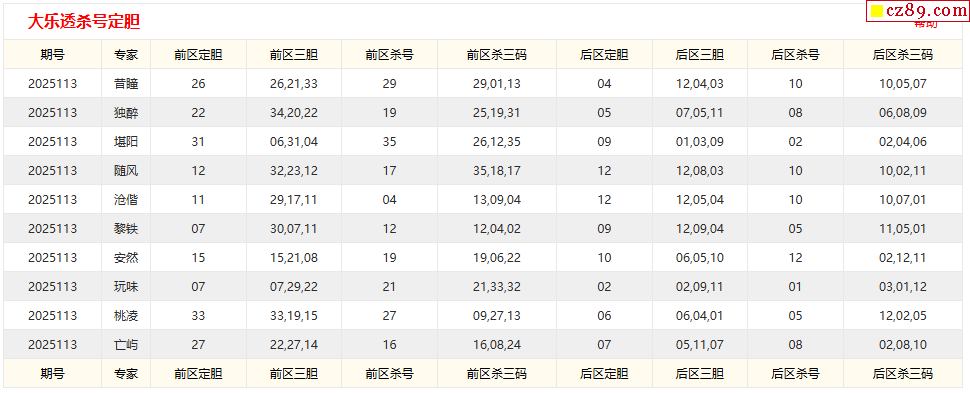Click expert name 亡屿
Screen dimensions: 970x393
pos(126,345)
